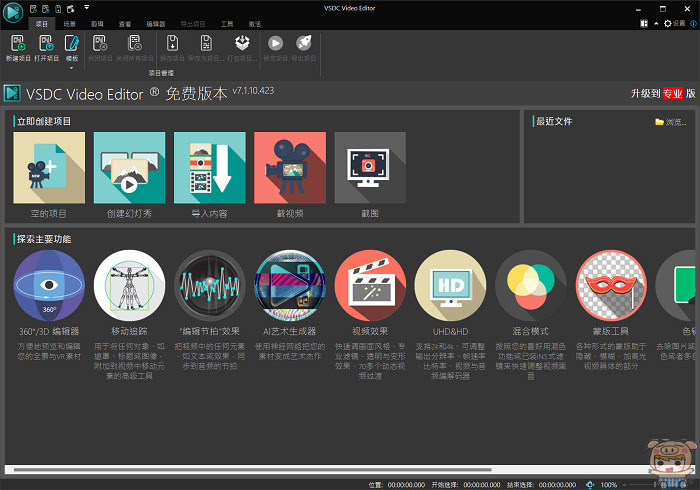Click the 位置 timecode value
The width and height of the screenshot is (700, 490).
click(x=406, y=485)
